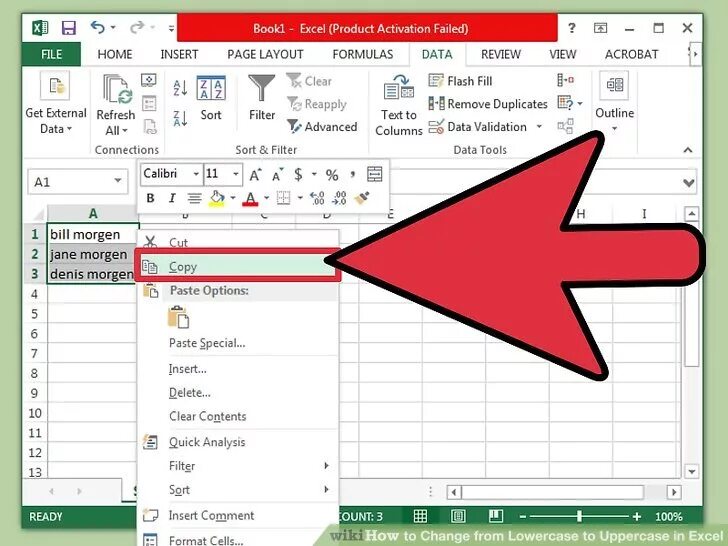The height and width of the screenshot is (546, 728).
Task: Click the Text to Columns icon
Action: 398,87
